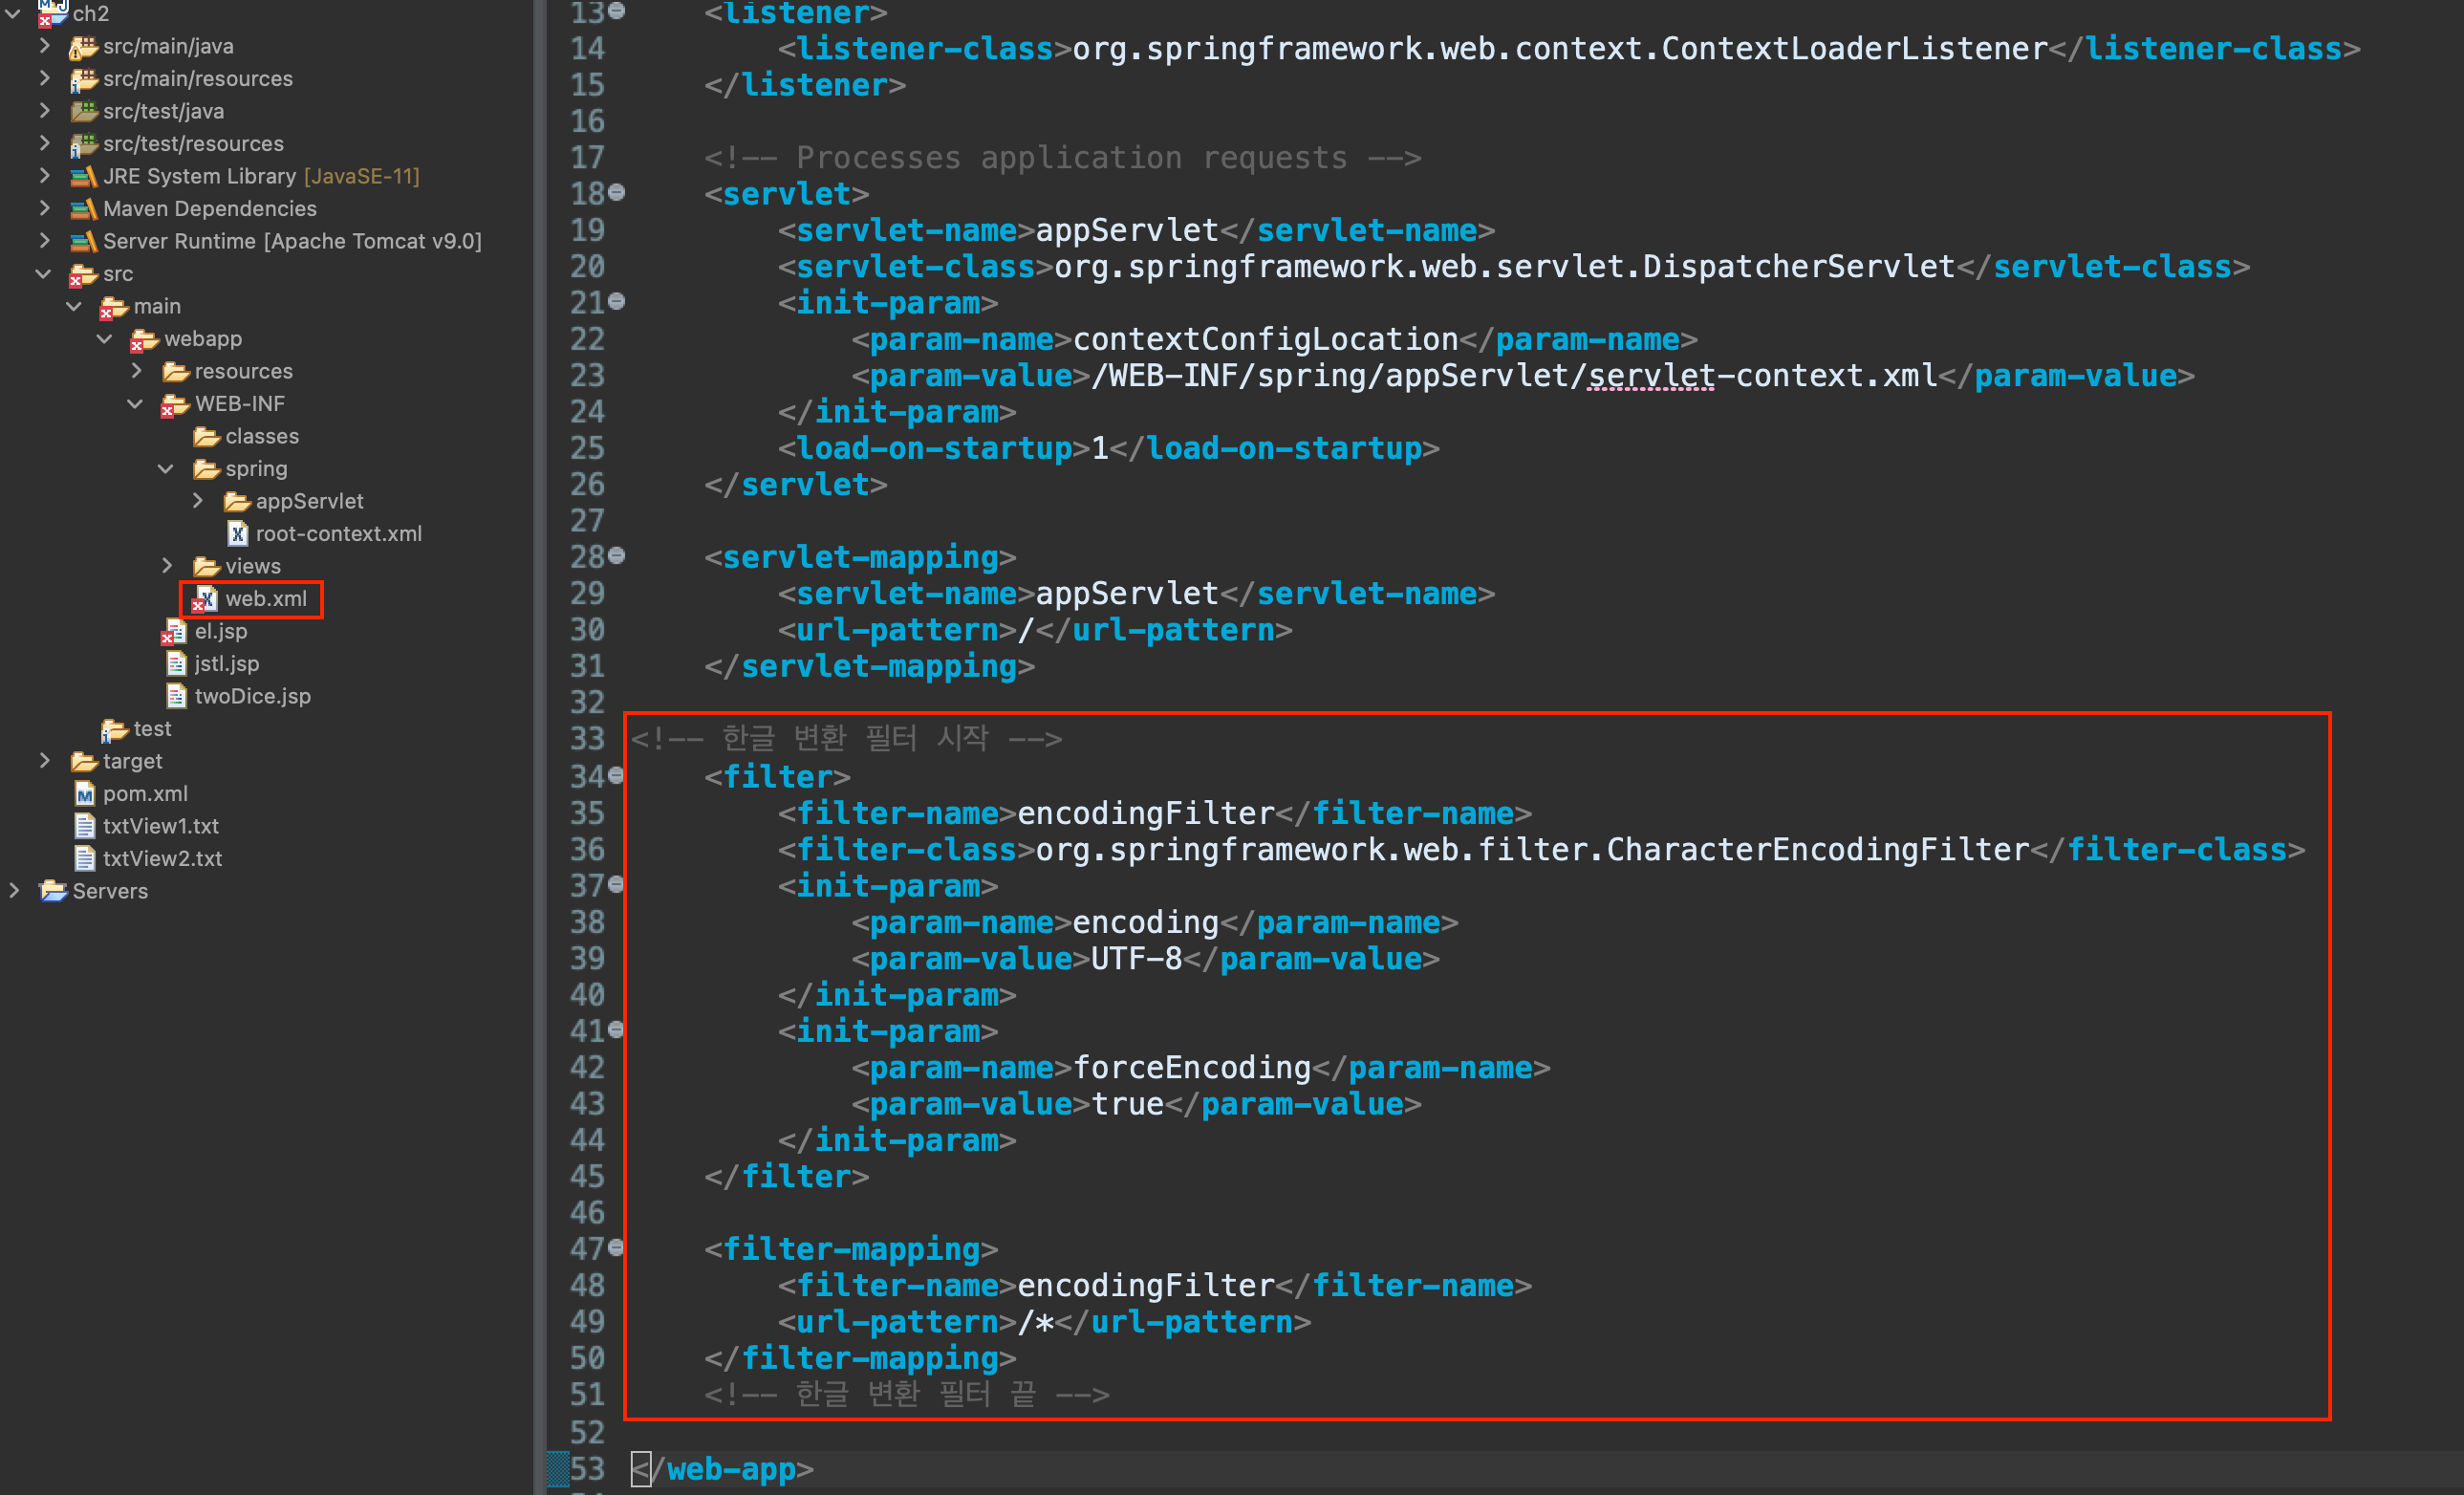Click the contextConfigLocation param name
2464x1495 pixels.
pos(1265,340)
